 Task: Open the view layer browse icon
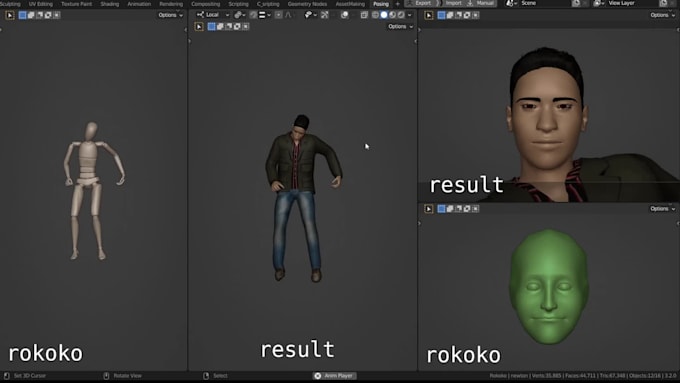point(598,3)
